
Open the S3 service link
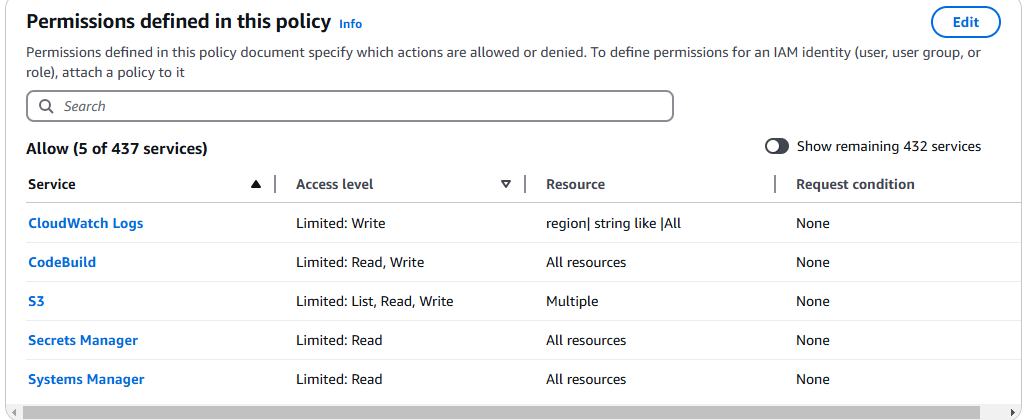click(36, 301)
